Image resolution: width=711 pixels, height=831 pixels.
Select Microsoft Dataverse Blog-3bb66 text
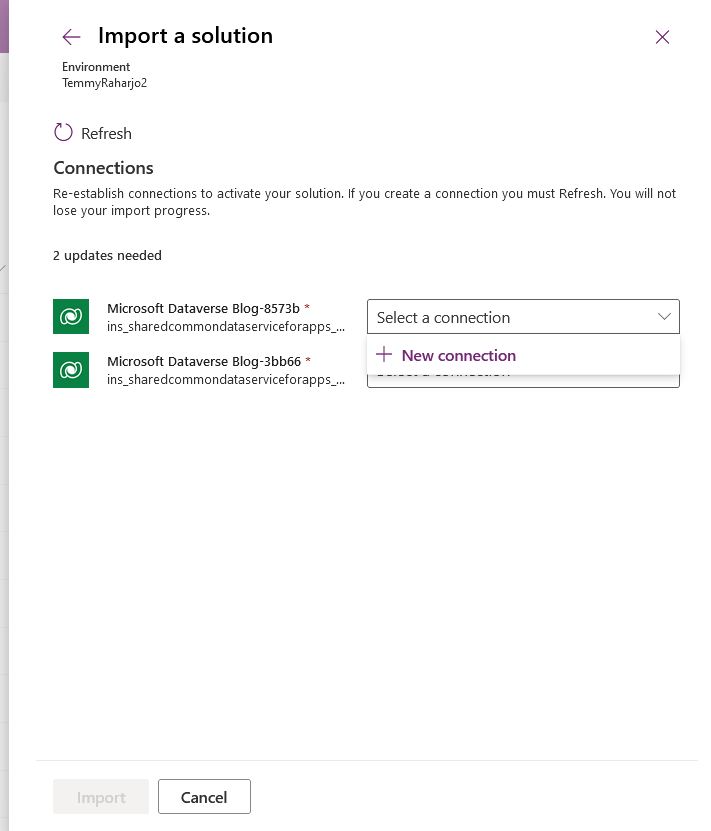click(x=204, y=361)
